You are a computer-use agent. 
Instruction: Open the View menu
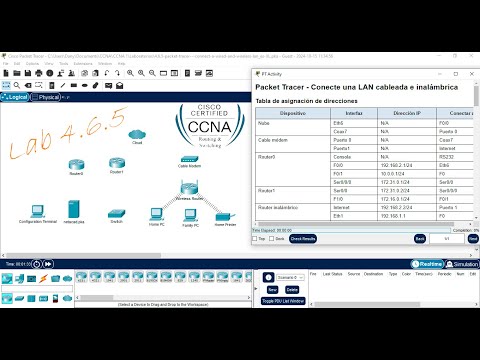pos(49,63)
